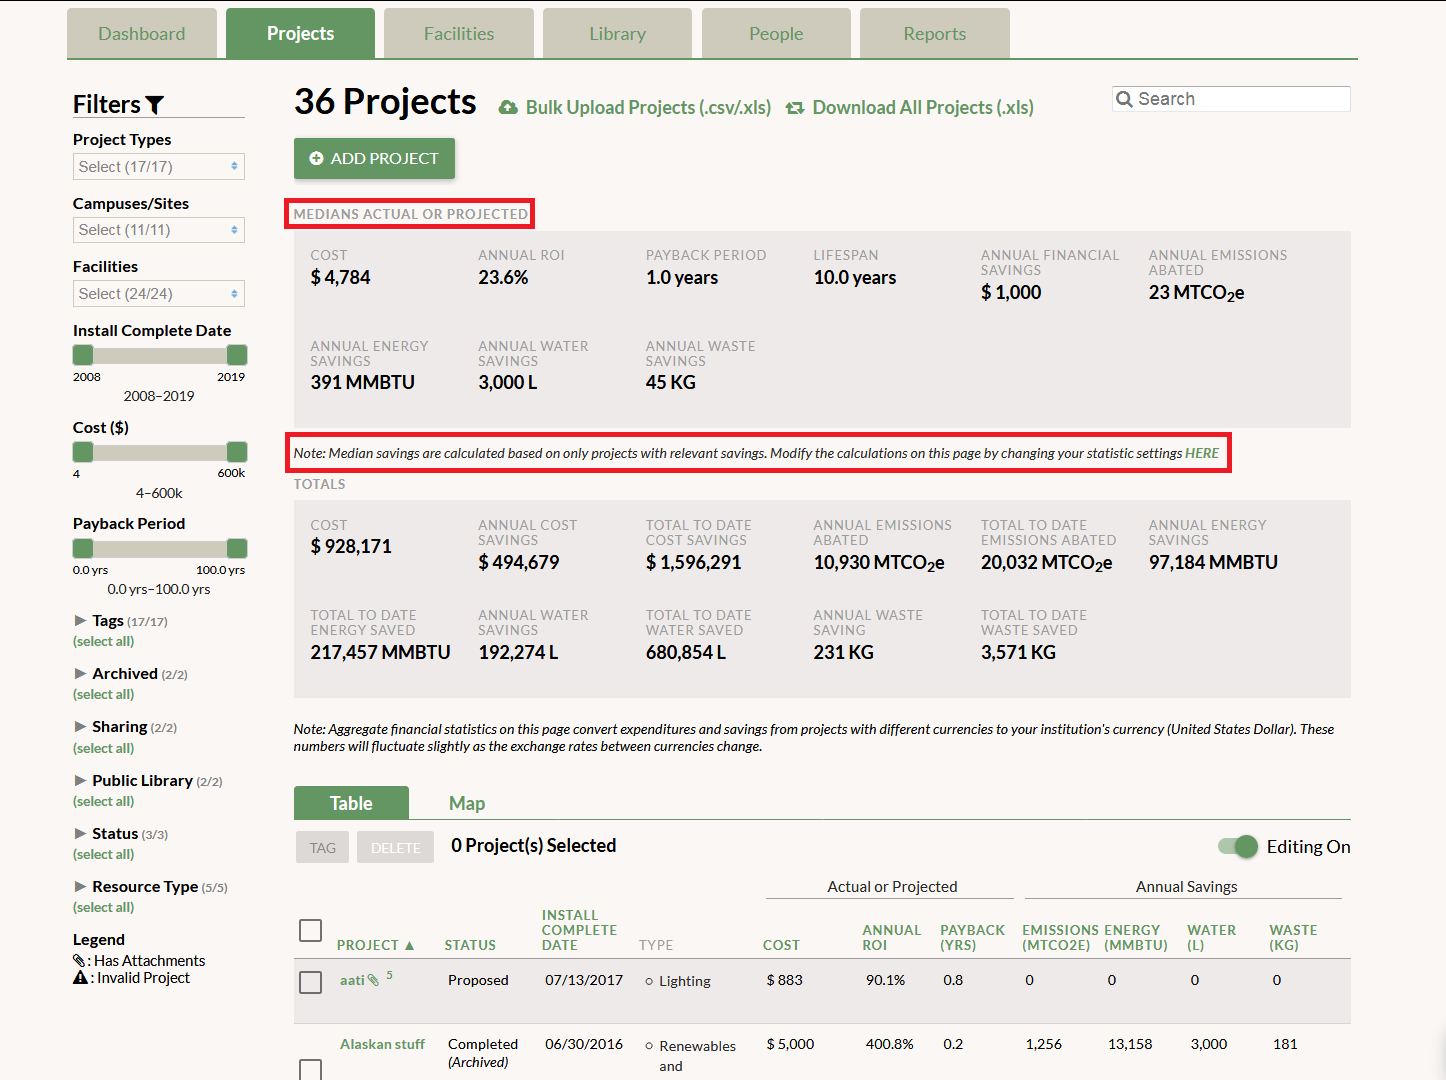Click the PAYBACK (YRS) column header
The height and width of the screenshot is (1080, 1446).
pyautogui.click(x=973, y=937)
